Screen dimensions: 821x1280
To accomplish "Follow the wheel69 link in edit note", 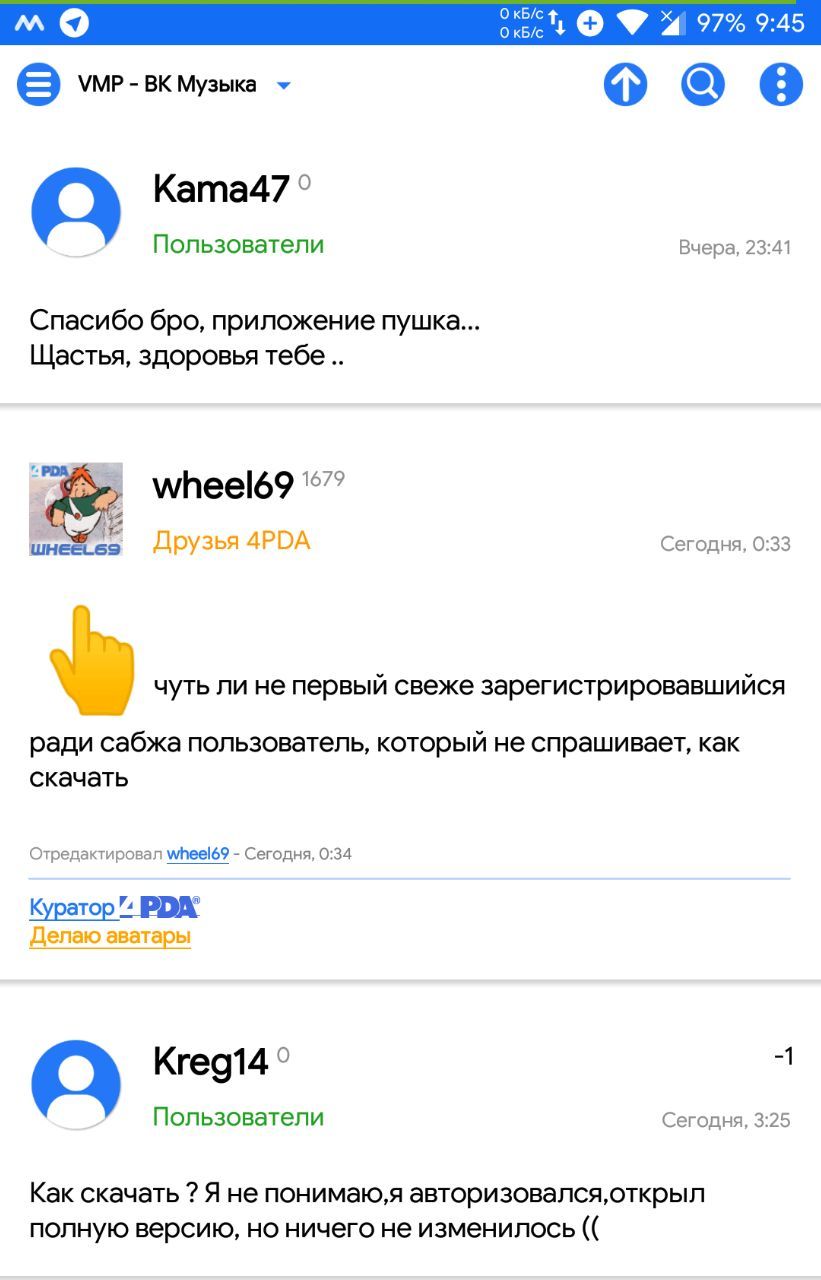I will pyautogui.click(x=198, y=854).
